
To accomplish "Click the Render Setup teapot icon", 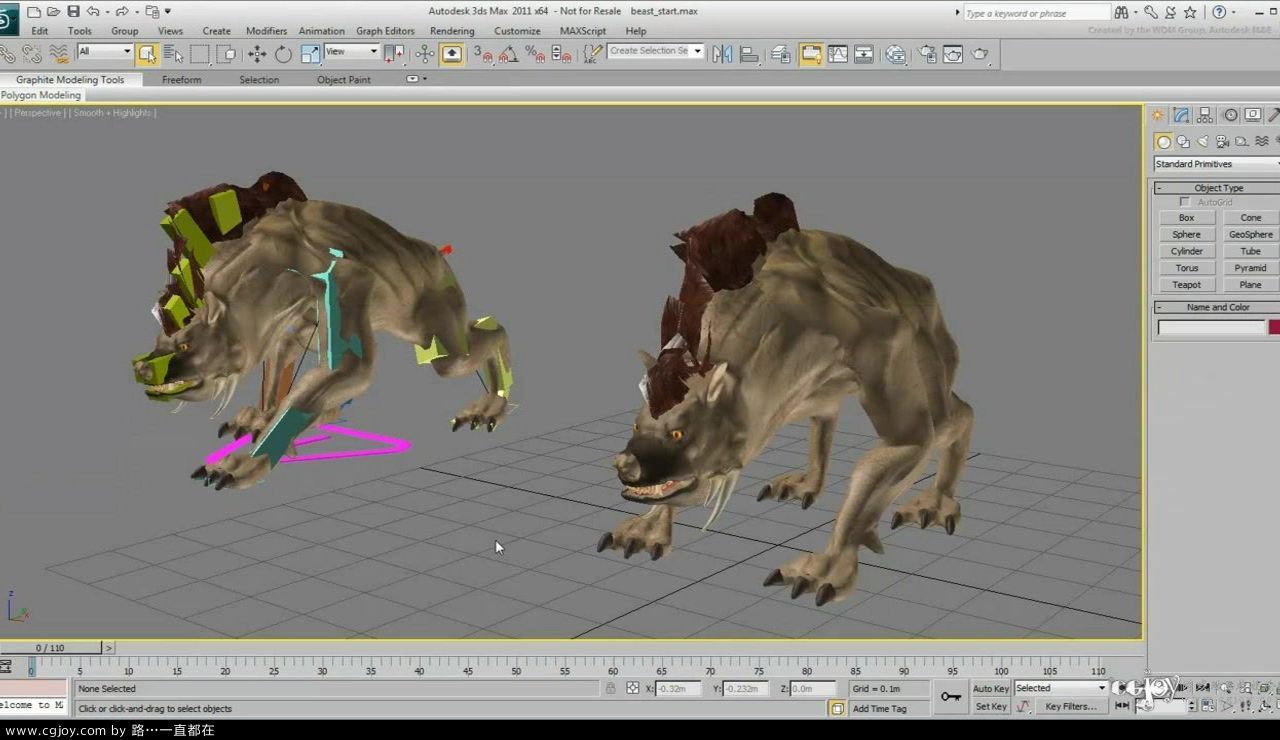I will [x=927, y=54].
